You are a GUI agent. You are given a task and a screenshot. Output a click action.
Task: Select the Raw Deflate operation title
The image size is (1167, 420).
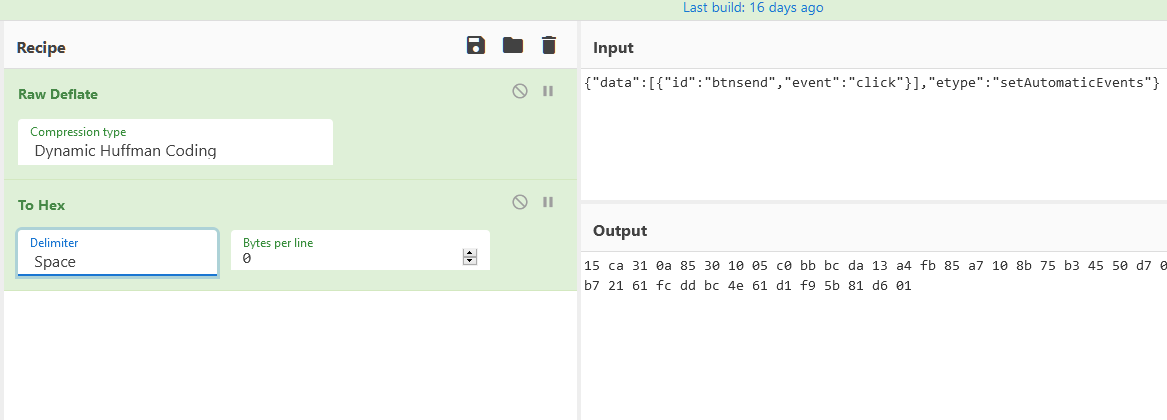click(x=58, y=94)
